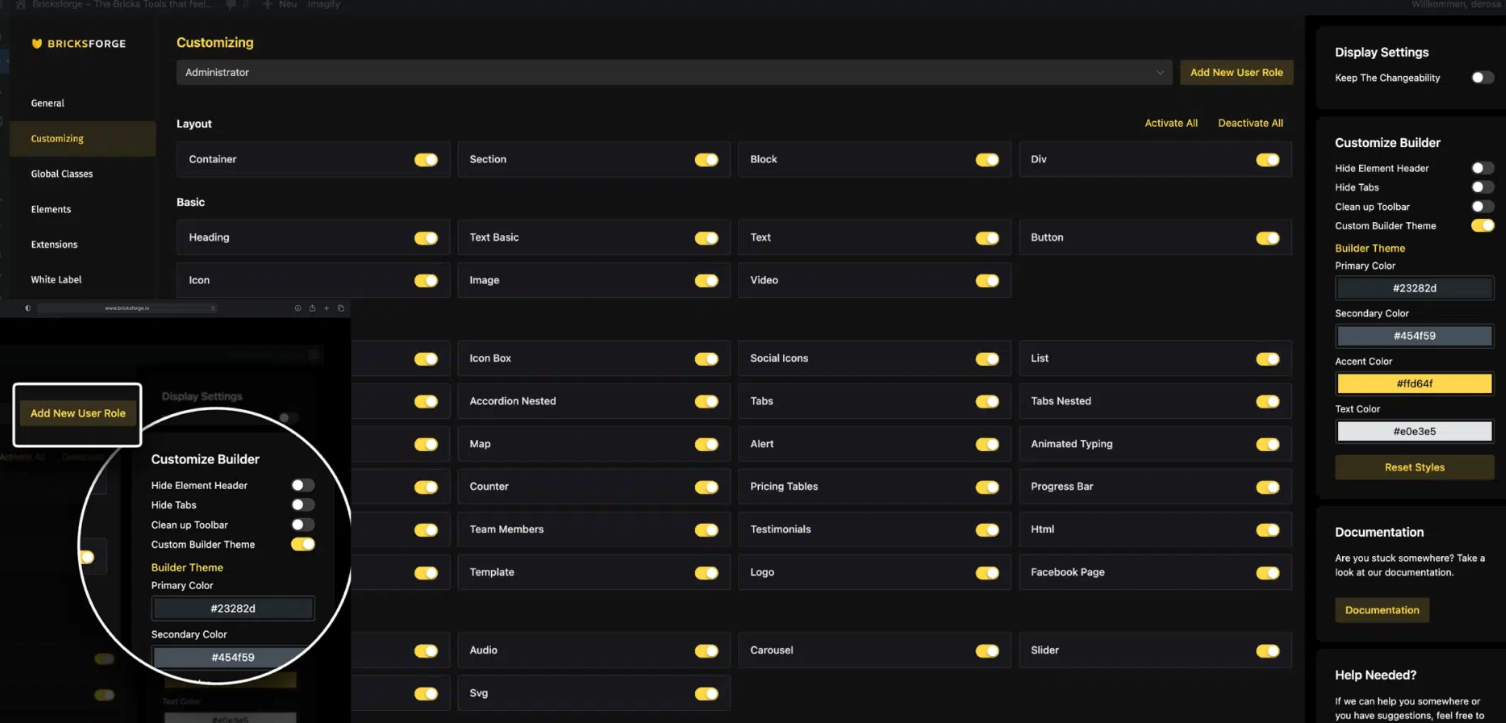Click the share icon in the browser mockup
The height and width of the screenshot is (723, 1506).
(x=314, y=309)
